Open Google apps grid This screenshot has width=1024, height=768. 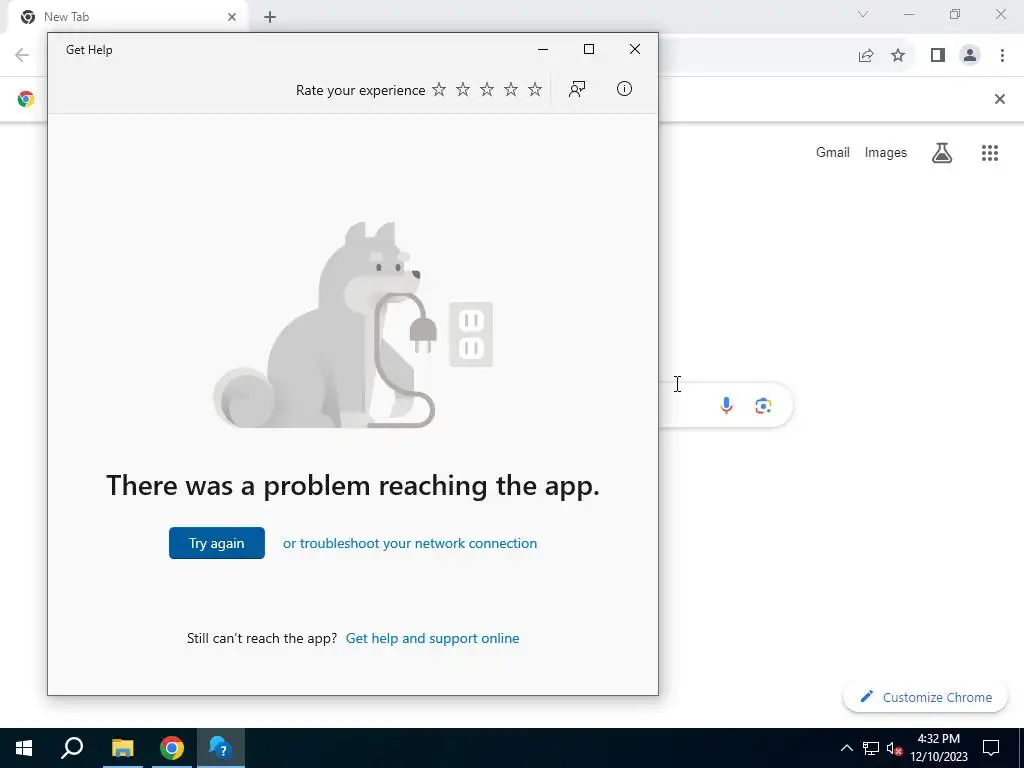pos(989,153)
